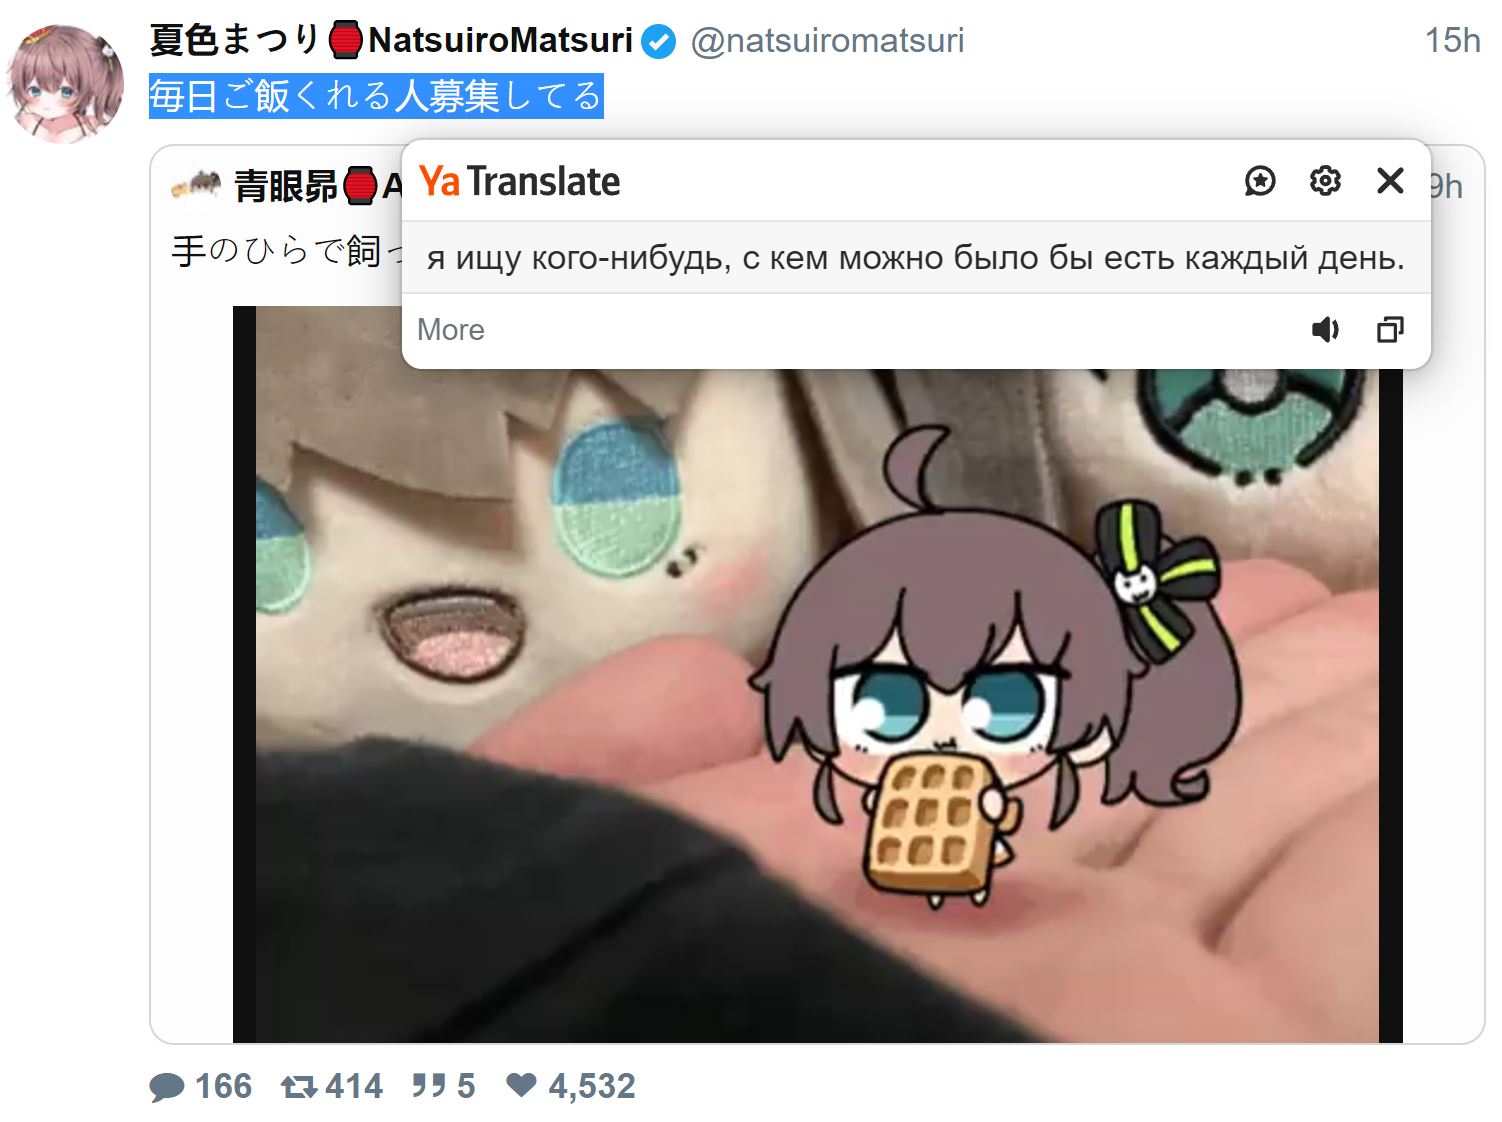
Task: Open the @natsuiromatsuri handle link
Action: tap(827, 40)
